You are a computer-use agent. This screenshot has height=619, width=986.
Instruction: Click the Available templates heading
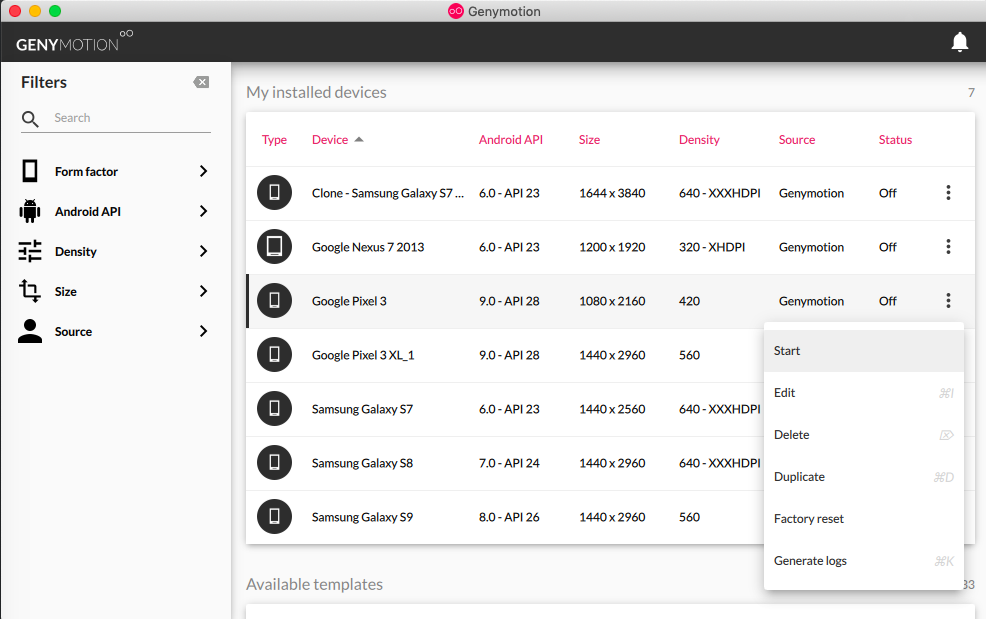click(314, 584)
